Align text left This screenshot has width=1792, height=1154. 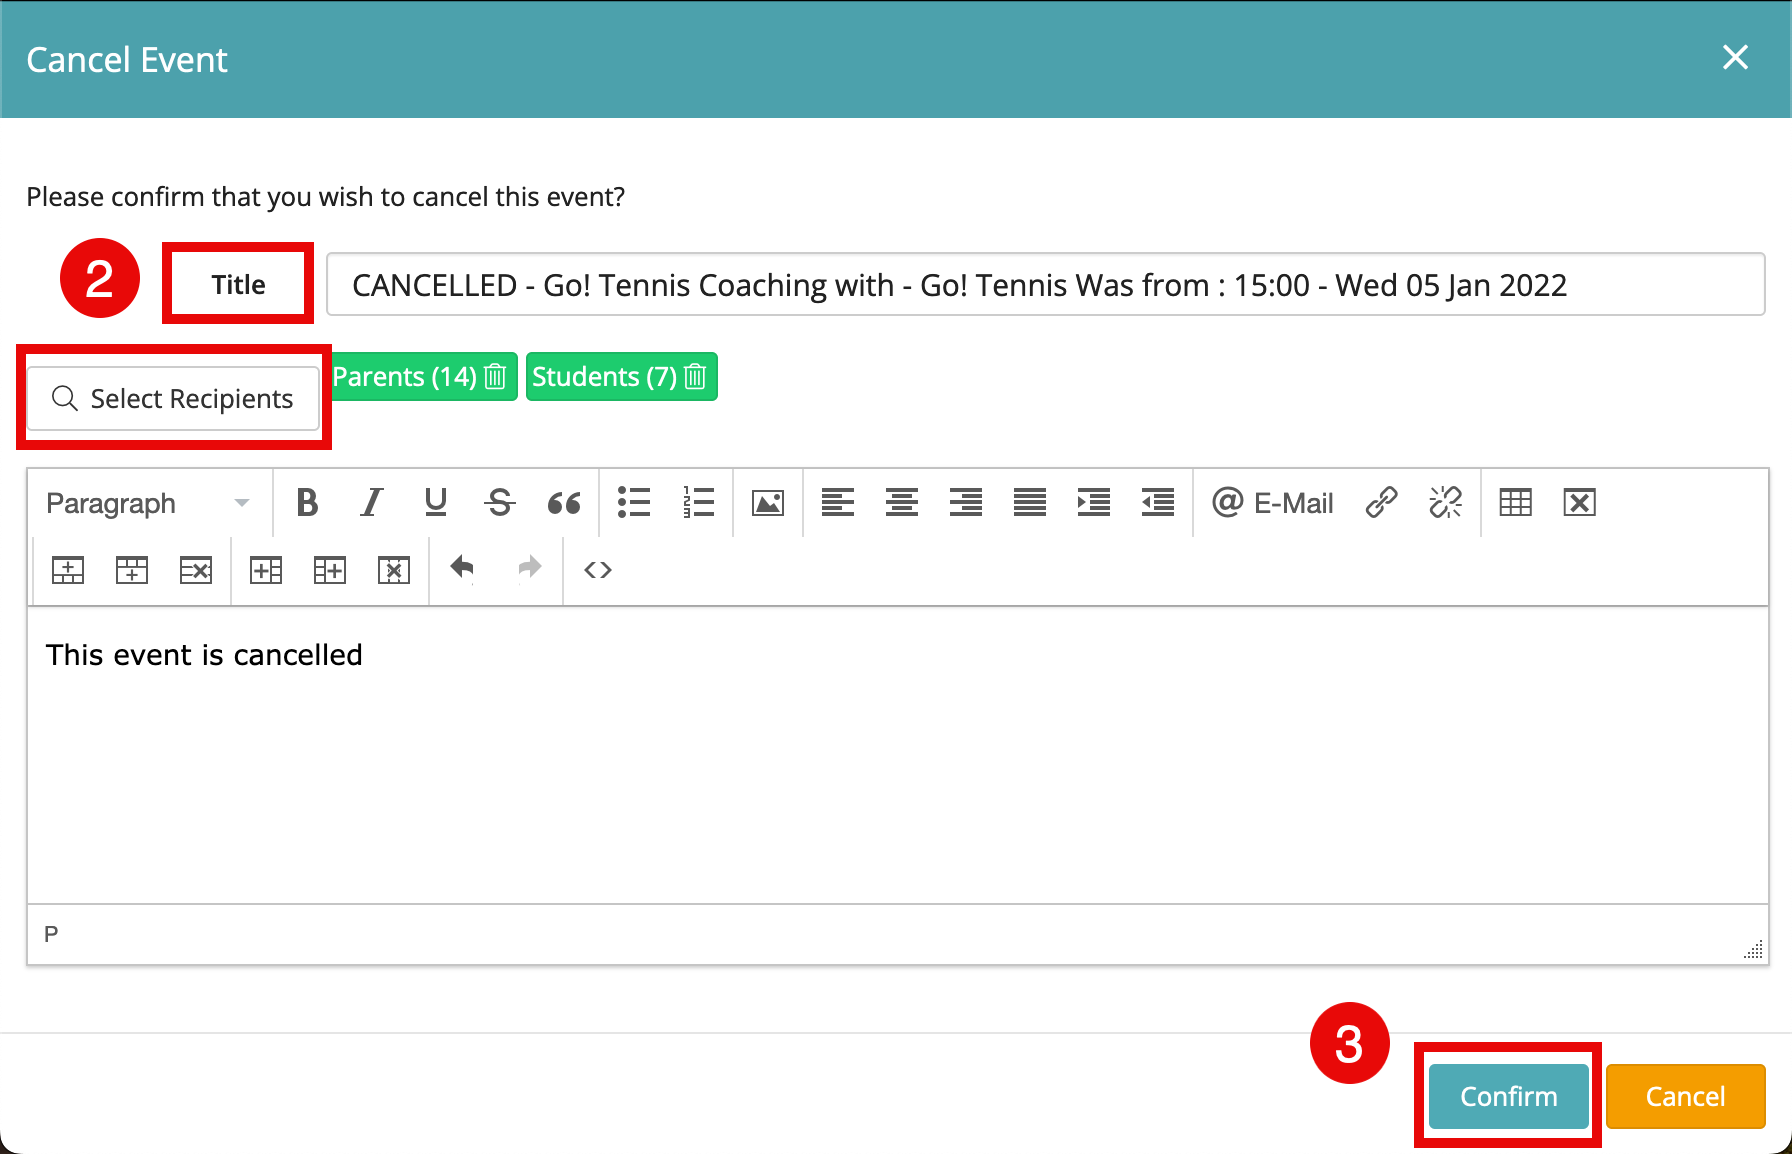click(x=838, y=502)
